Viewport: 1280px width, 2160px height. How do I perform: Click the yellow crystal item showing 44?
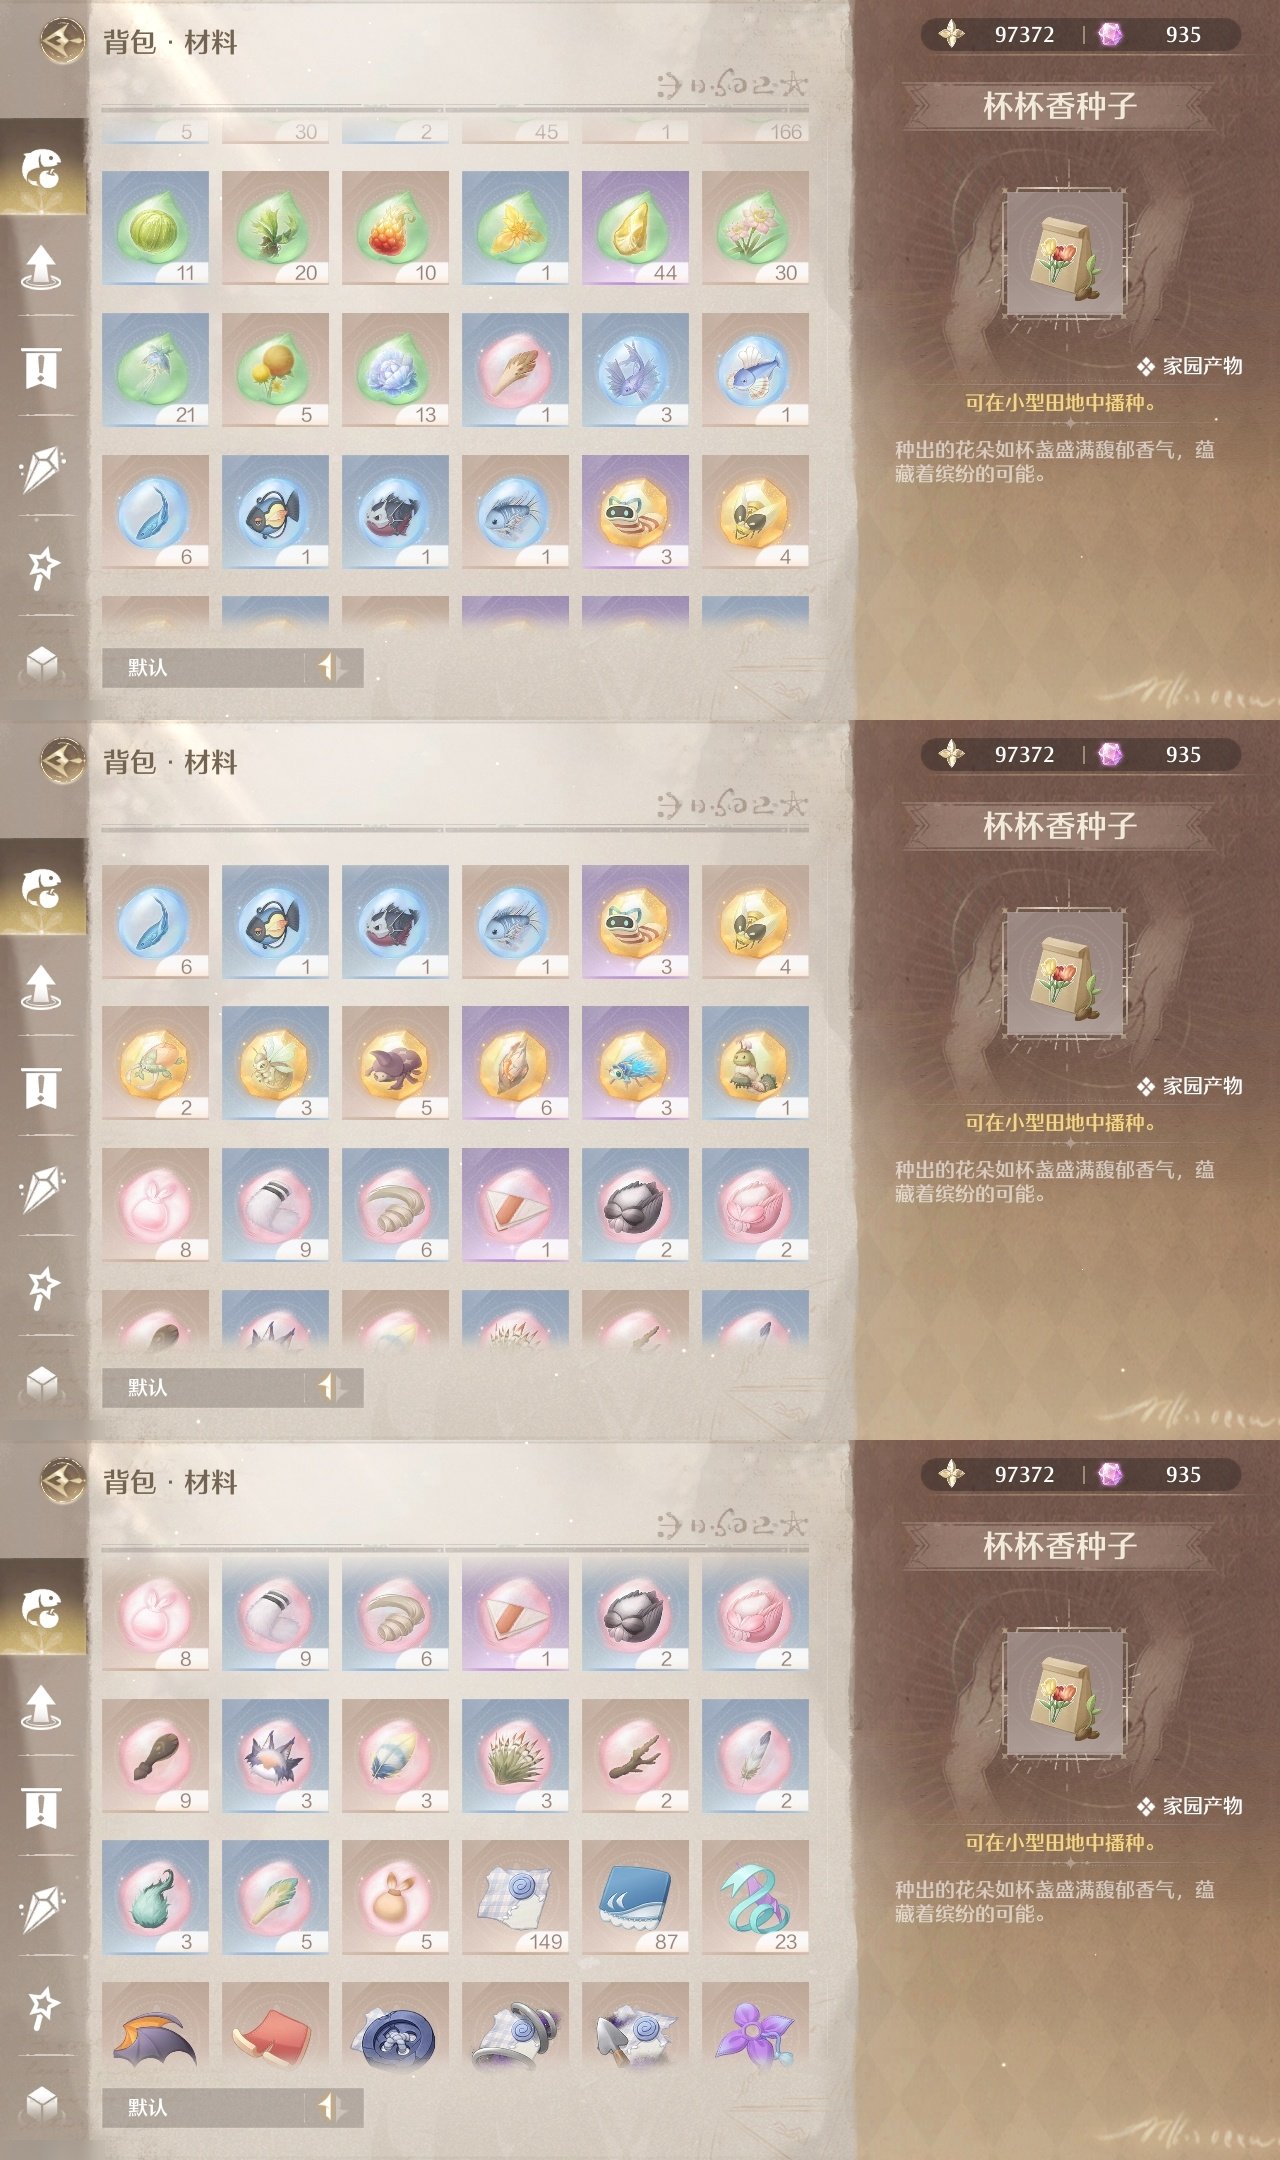click(x=635, y=228)
